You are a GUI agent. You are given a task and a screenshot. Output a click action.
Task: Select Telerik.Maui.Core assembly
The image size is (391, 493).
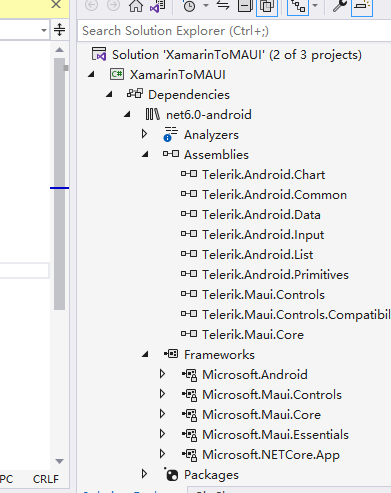pos(253,335)
